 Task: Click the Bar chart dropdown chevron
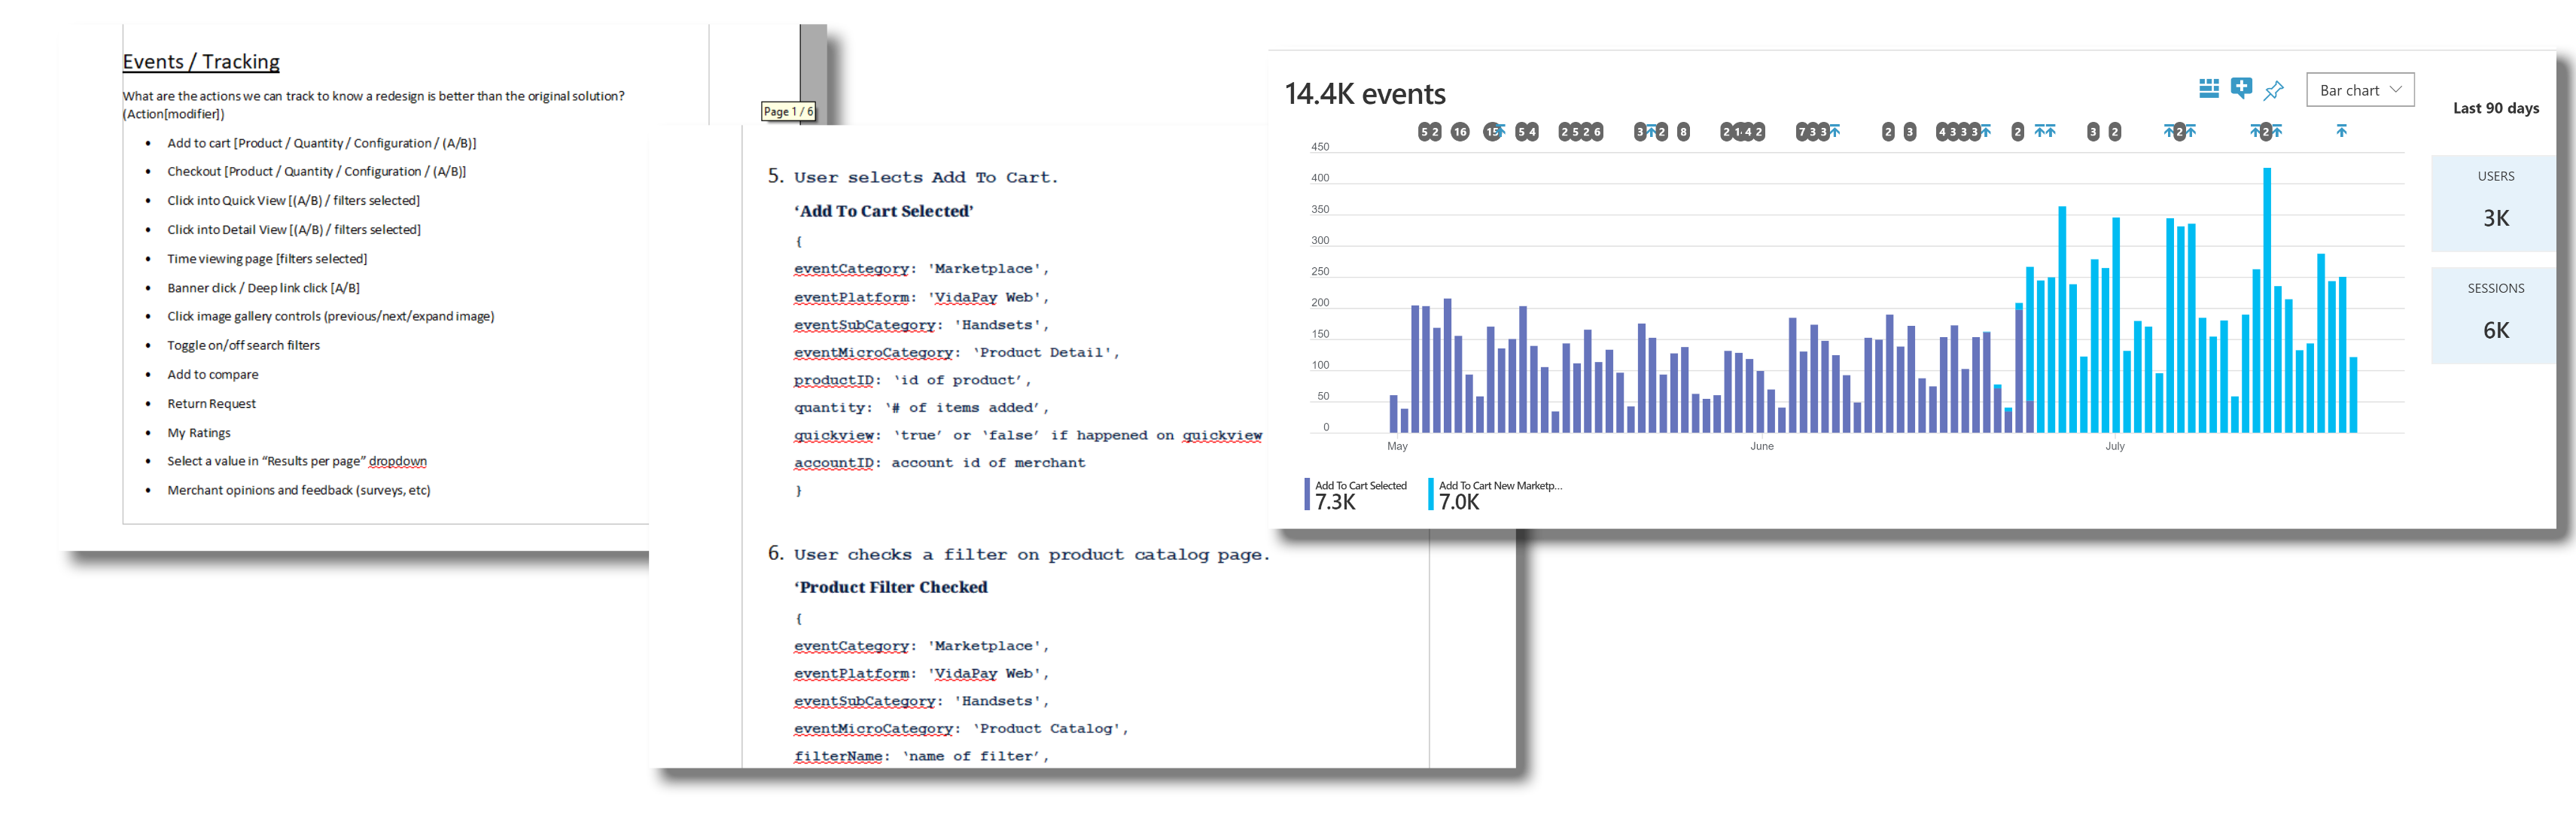[x=2396, y=90]
